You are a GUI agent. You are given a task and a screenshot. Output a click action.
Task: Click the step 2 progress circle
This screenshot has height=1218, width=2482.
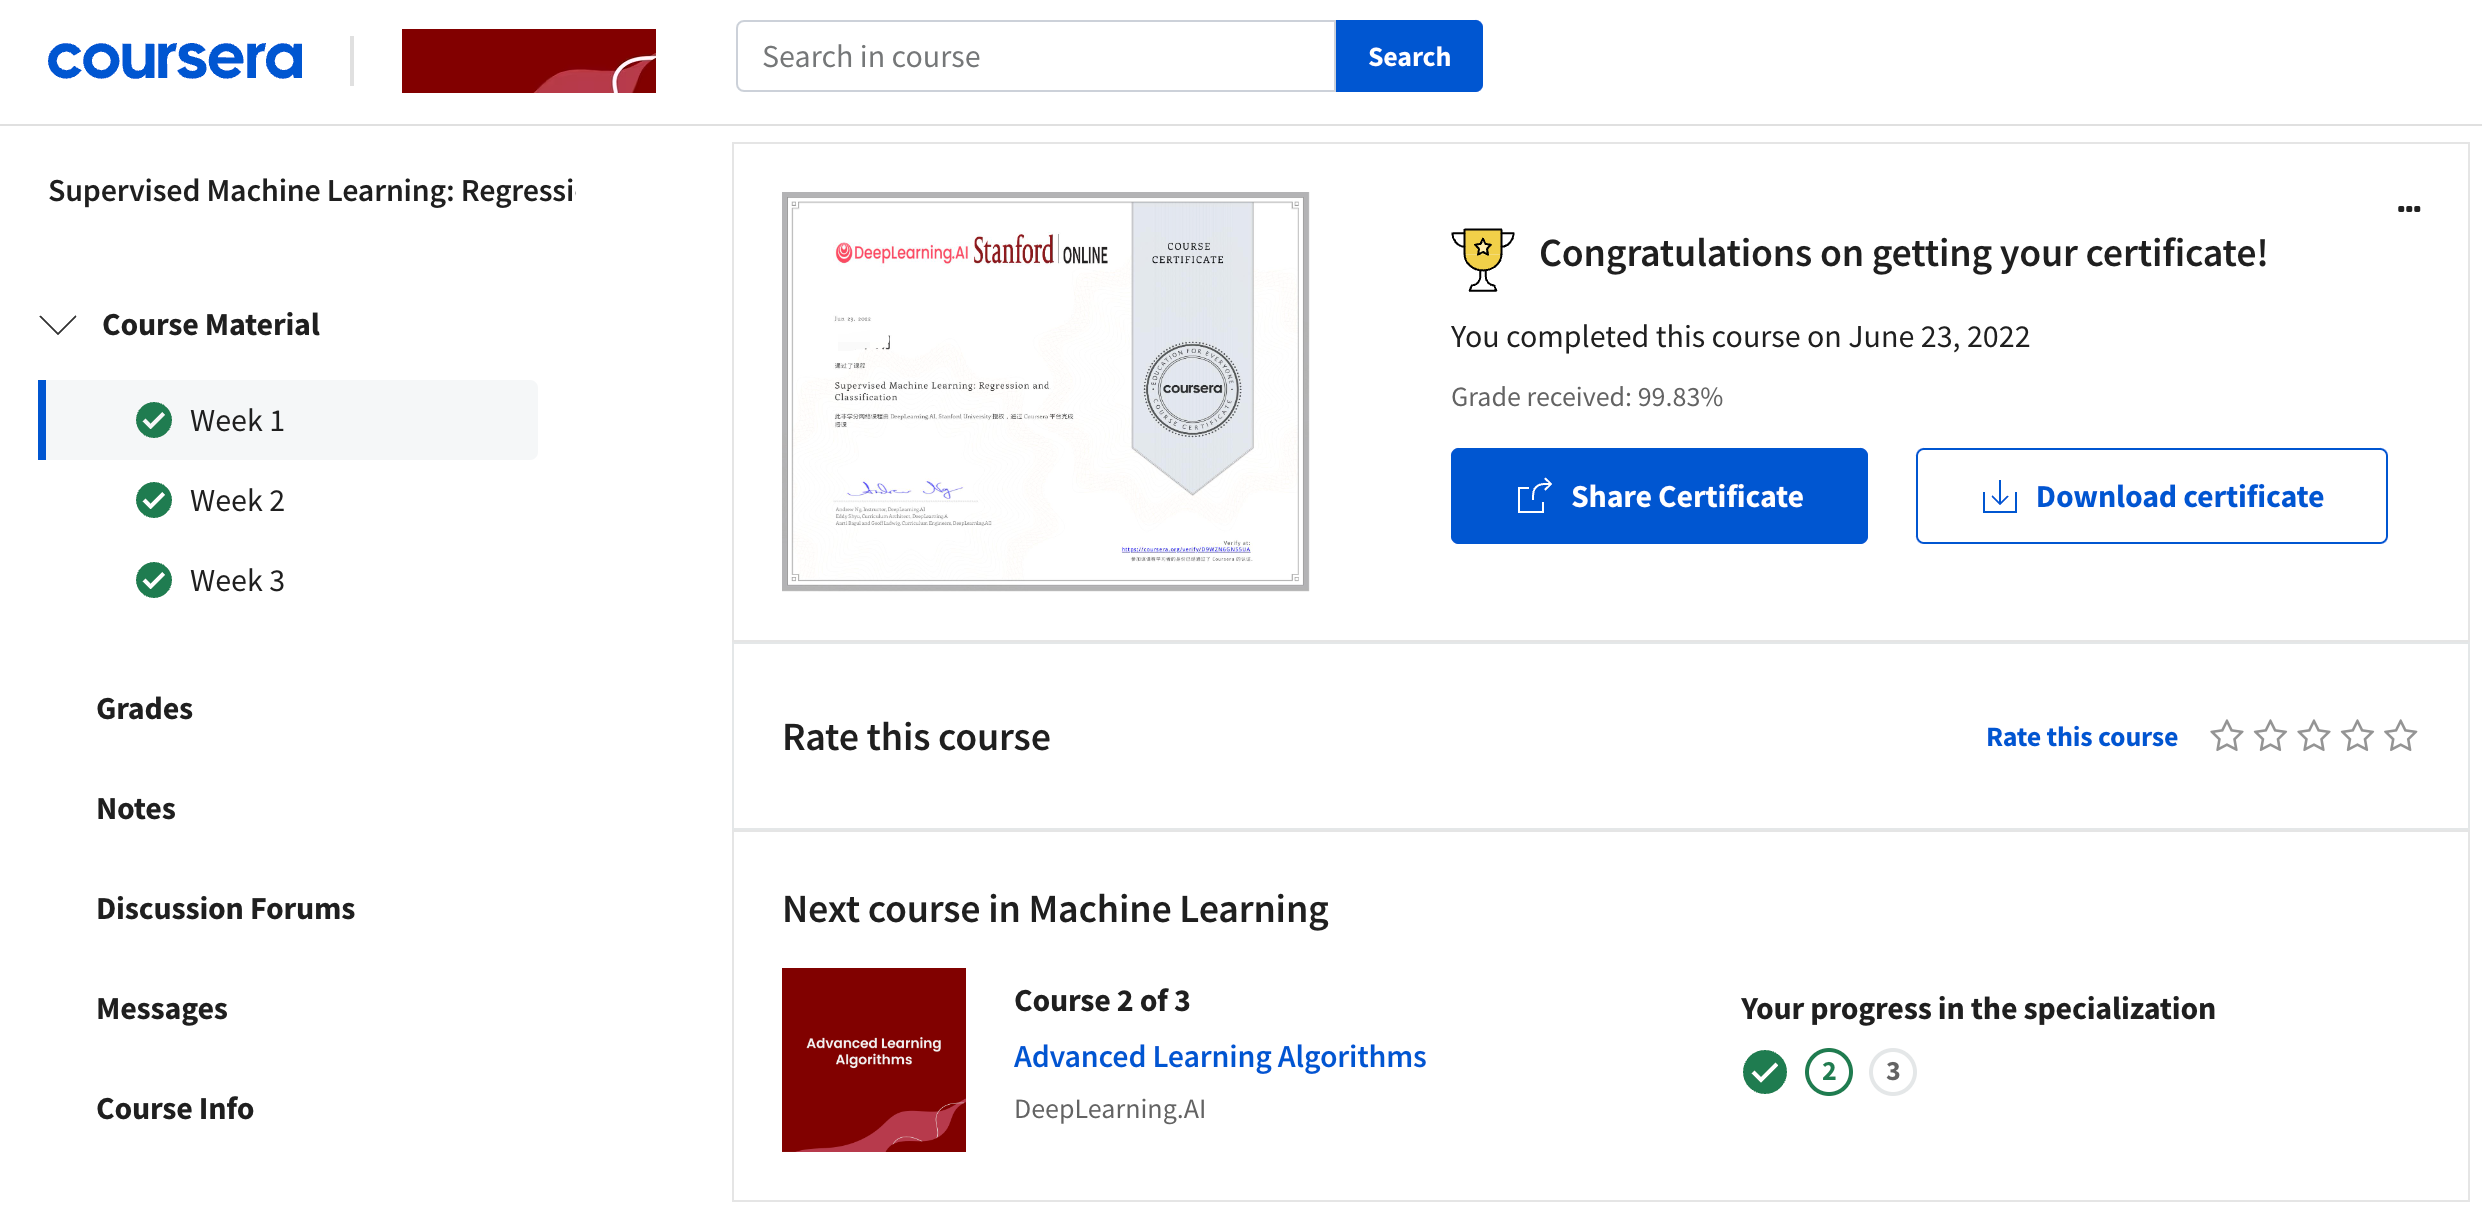[x=1829, y=1072]
